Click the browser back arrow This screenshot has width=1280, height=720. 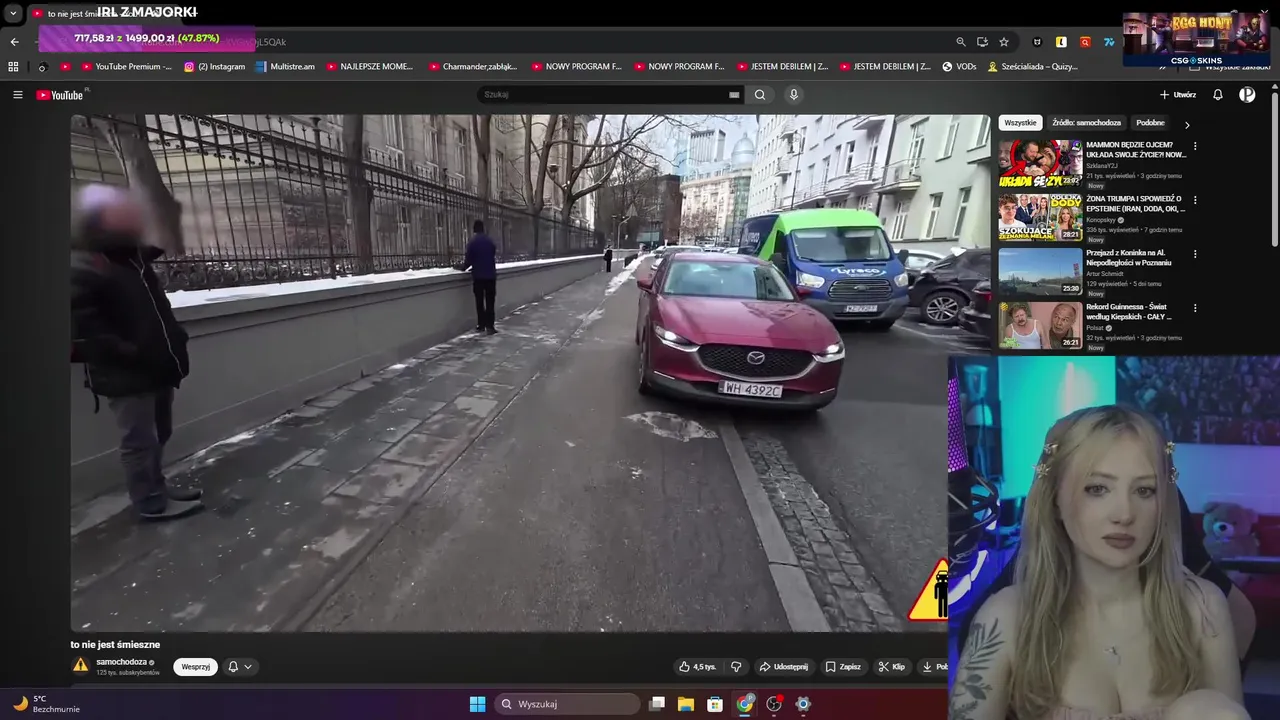[14, 42]
